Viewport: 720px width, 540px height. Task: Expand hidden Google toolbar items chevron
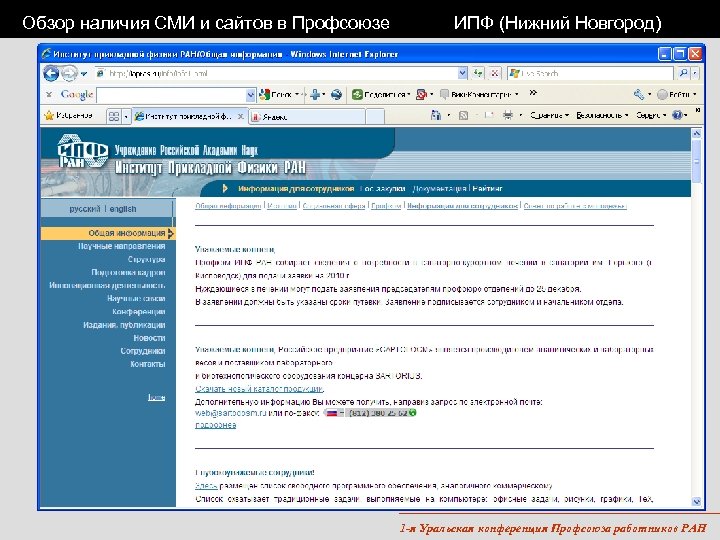coord(533,93)
